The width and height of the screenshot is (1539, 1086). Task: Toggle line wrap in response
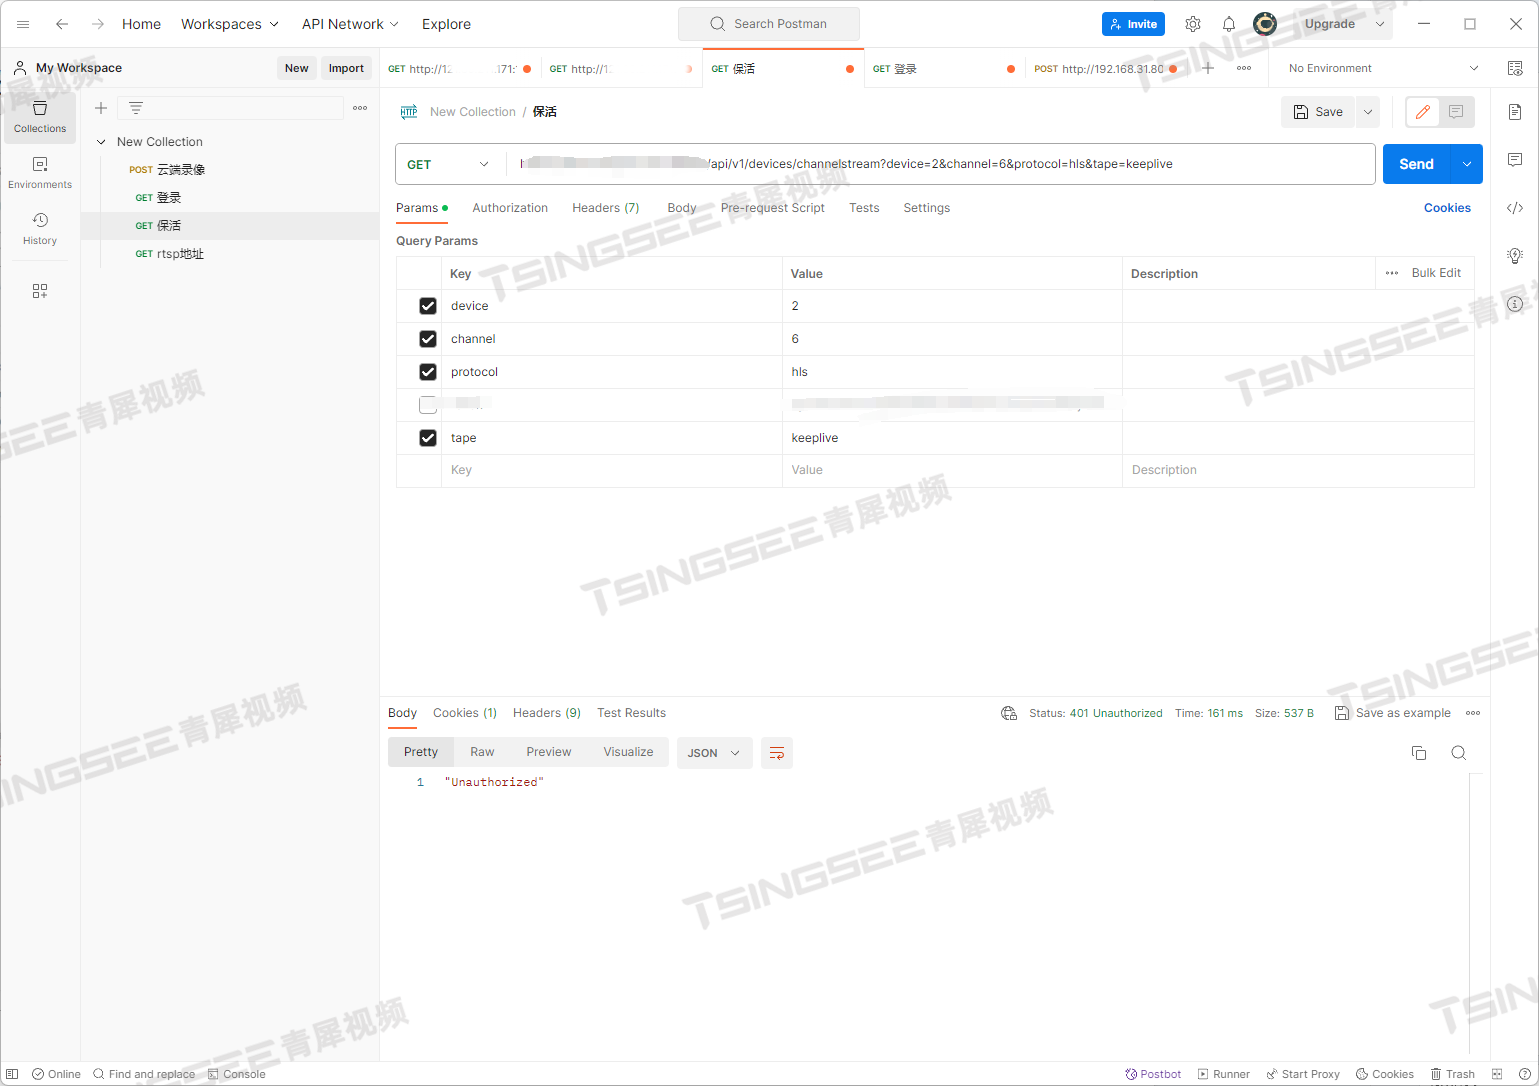pos(777,753)
